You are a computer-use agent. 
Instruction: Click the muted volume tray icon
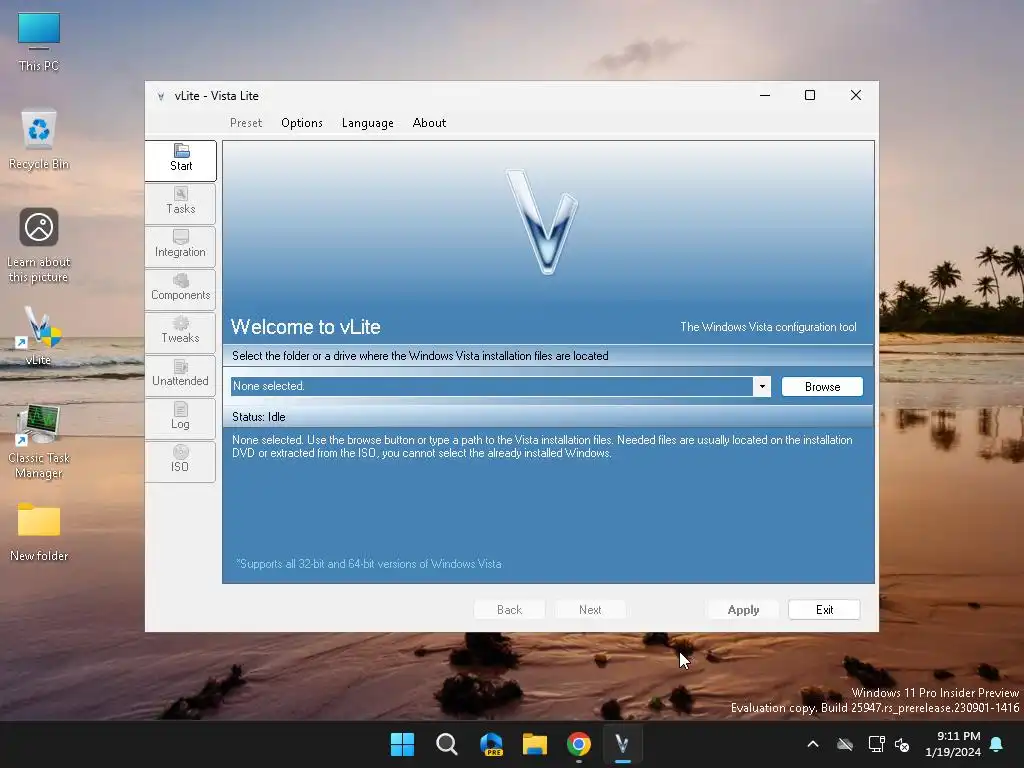tap(902, 744)
